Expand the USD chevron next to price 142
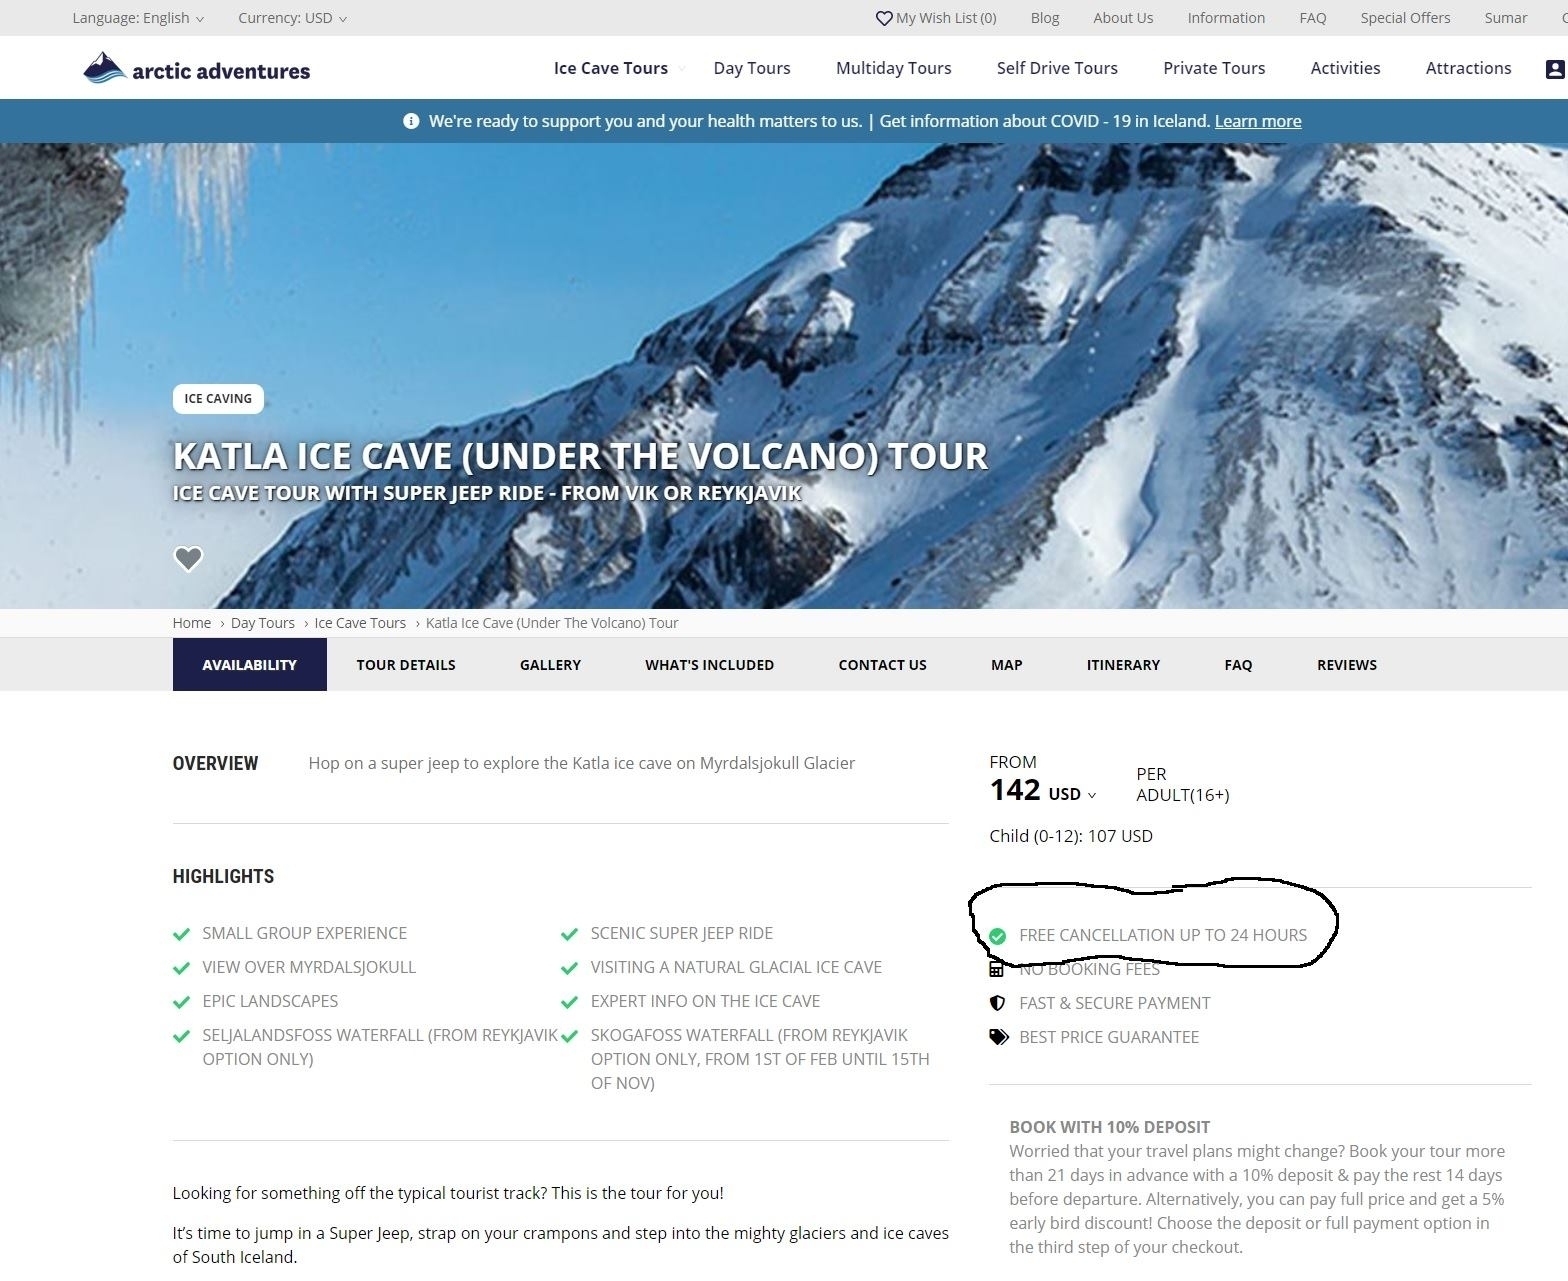Screen dimensions: 1568x1281 point(1091,795)
